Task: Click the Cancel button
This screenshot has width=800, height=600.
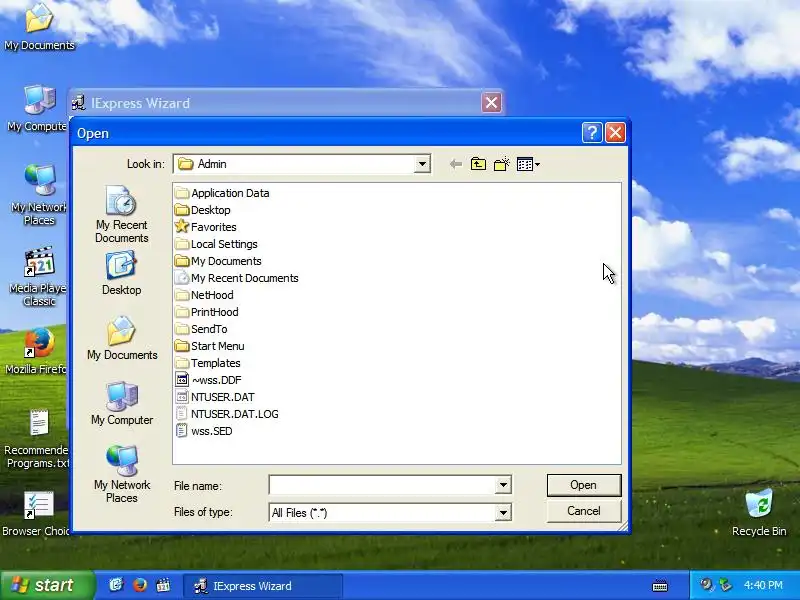Action: click(x=584, y=511)
